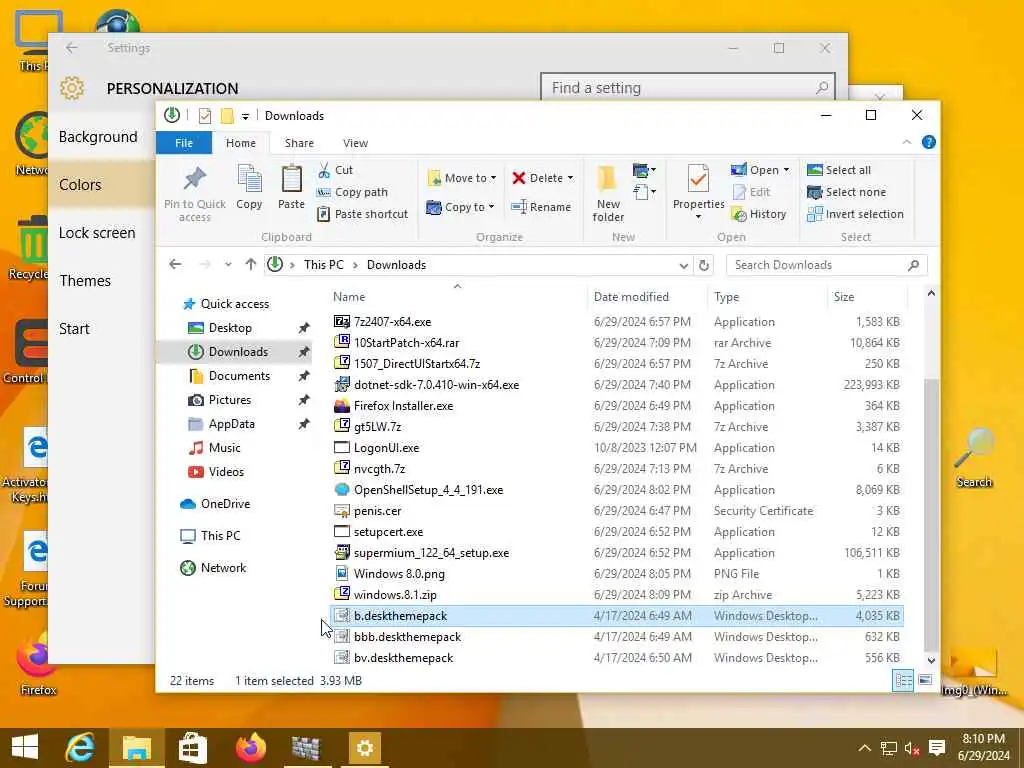This screenshot has height=768, width=1024.
Task: Open Action Center notifications icon
Action: (x=937, y=748)
